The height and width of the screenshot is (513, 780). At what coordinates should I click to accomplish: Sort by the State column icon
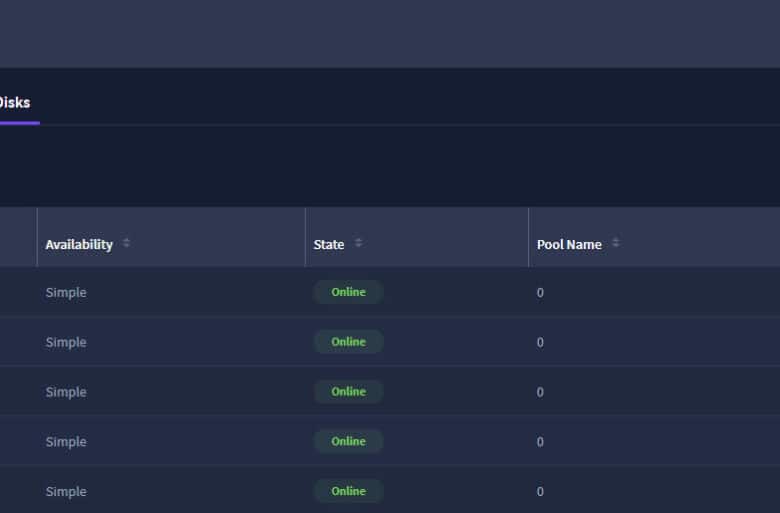point(358,243)
